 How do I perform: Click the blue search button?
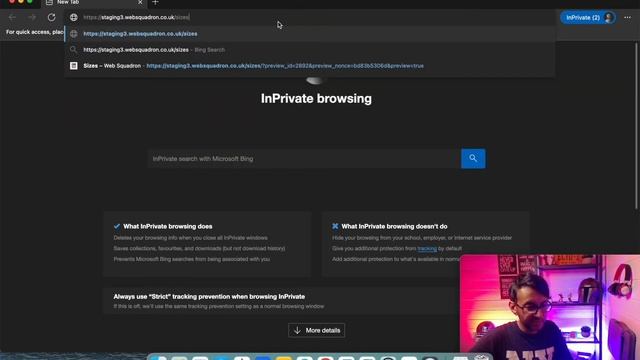click(x=473, y=158)
